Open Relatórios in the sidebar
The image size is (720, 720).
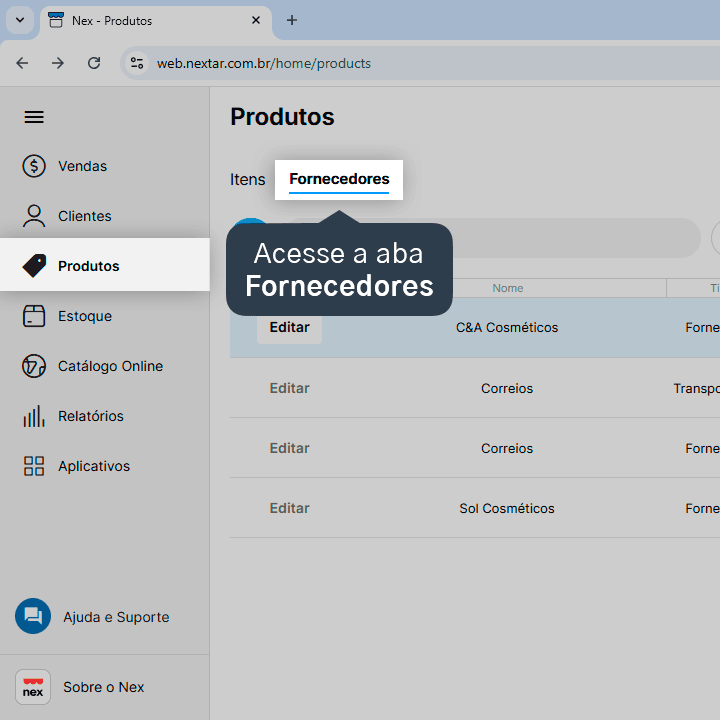coord(105,416)
